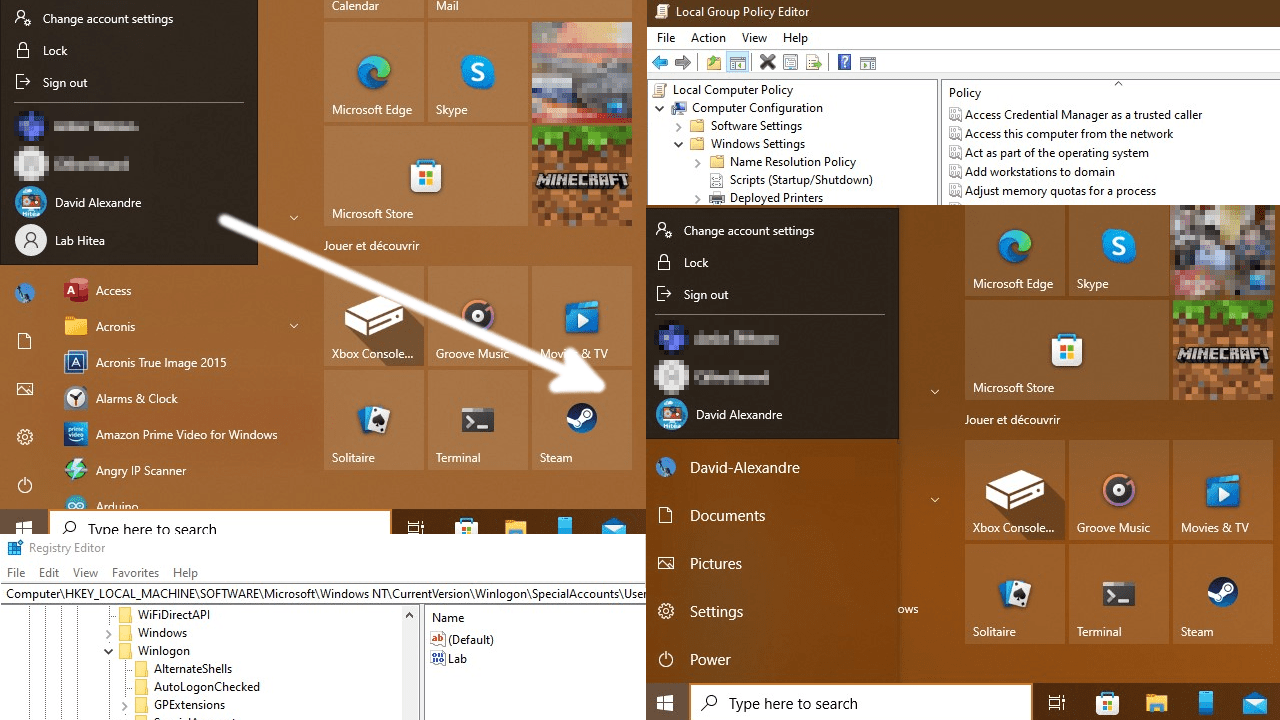Switch to the Lab Hitea user account

(79, 241)
